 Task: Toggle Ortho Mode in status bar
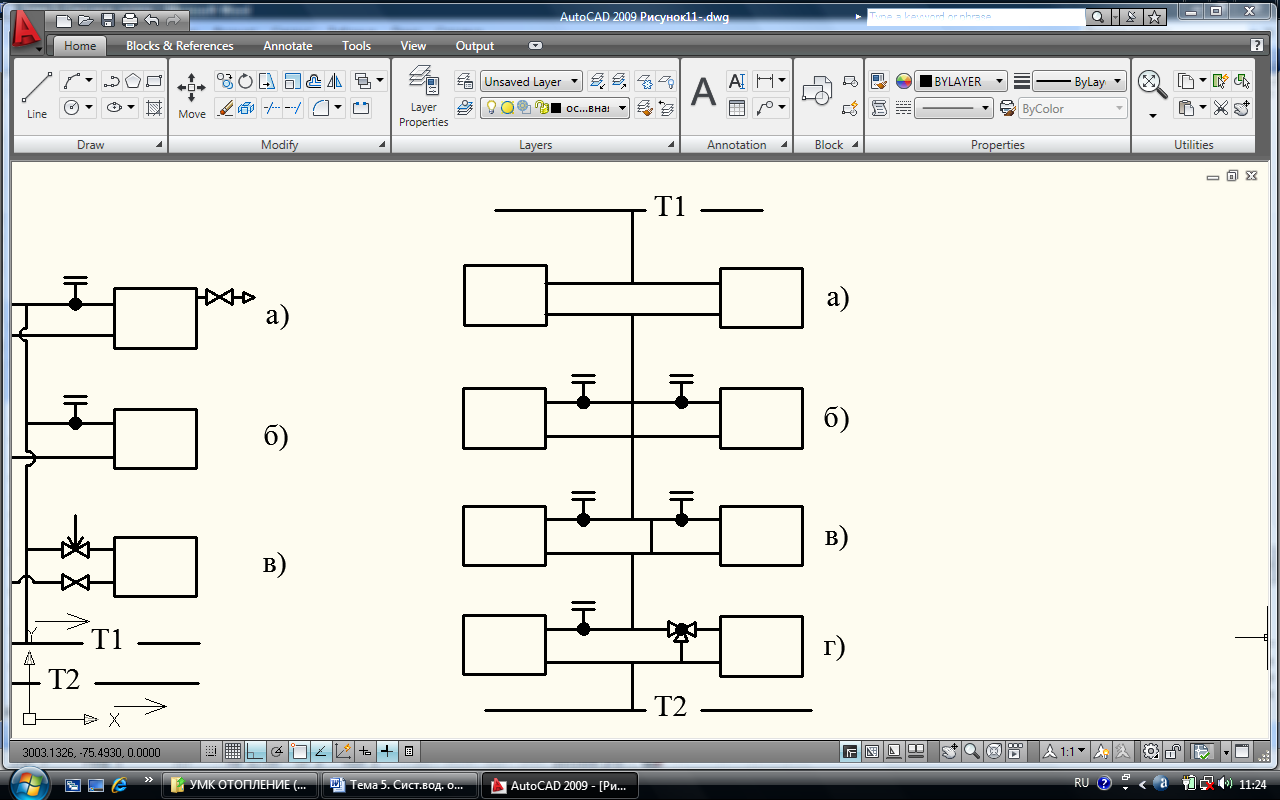(255, 751)
